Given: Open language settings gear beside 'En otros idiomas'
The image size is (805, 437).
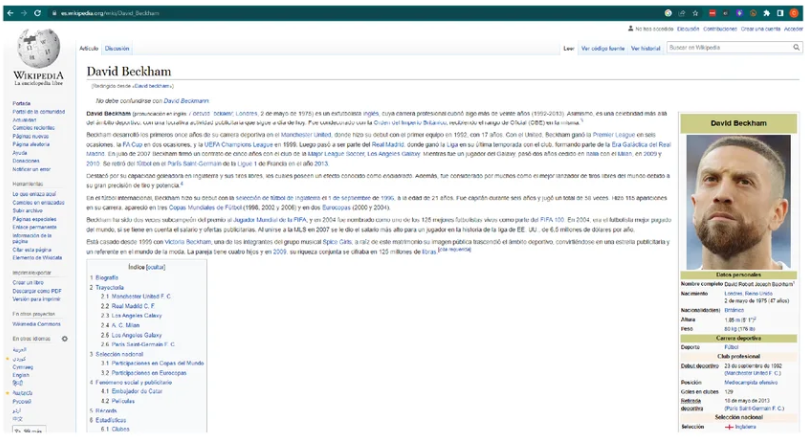Looking at the screenshot, I should (65, 339).
